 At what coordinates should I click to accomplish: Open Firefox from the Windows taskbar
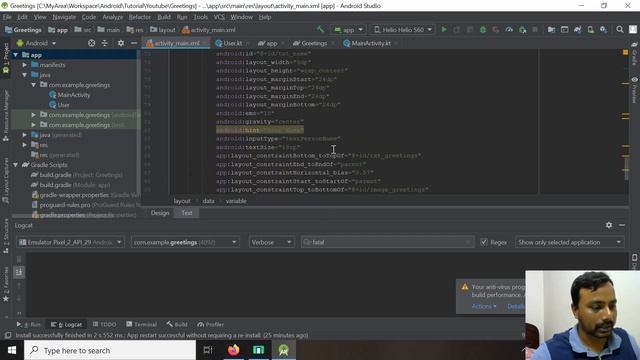coord(233,350)
